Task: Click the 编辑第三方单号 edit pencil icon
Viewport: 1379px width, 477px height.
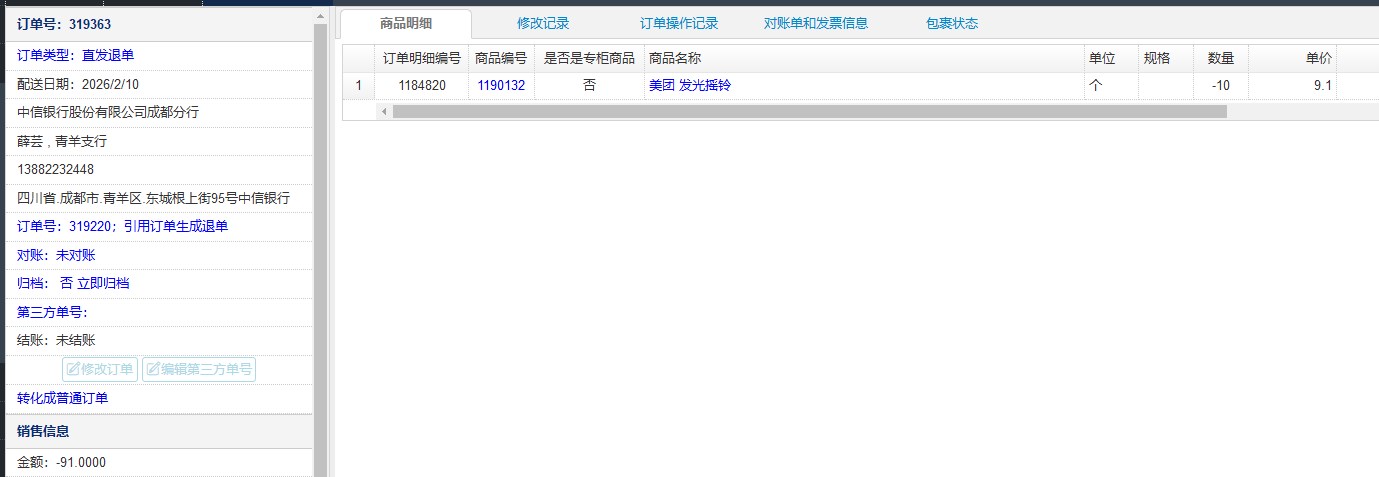Action: coord(153,370)
